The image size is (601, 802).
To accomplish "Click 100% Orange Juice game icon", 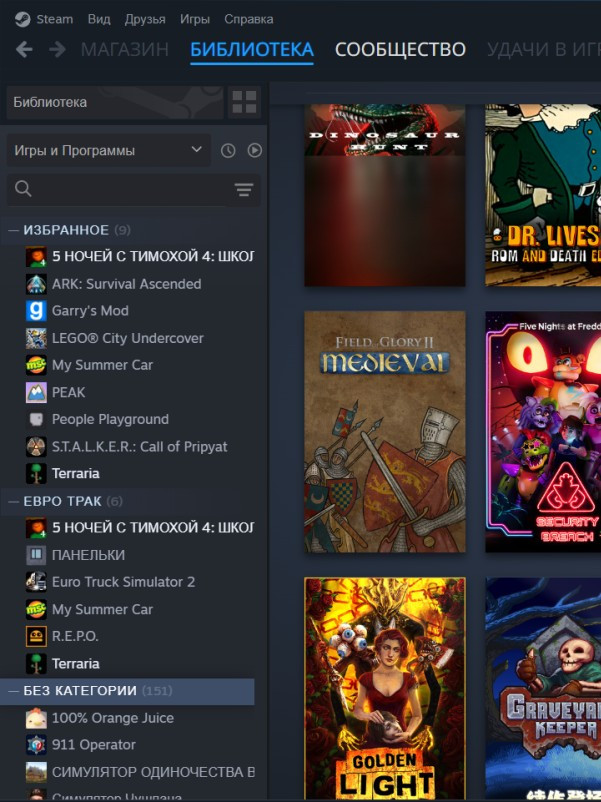I will 36,718.
